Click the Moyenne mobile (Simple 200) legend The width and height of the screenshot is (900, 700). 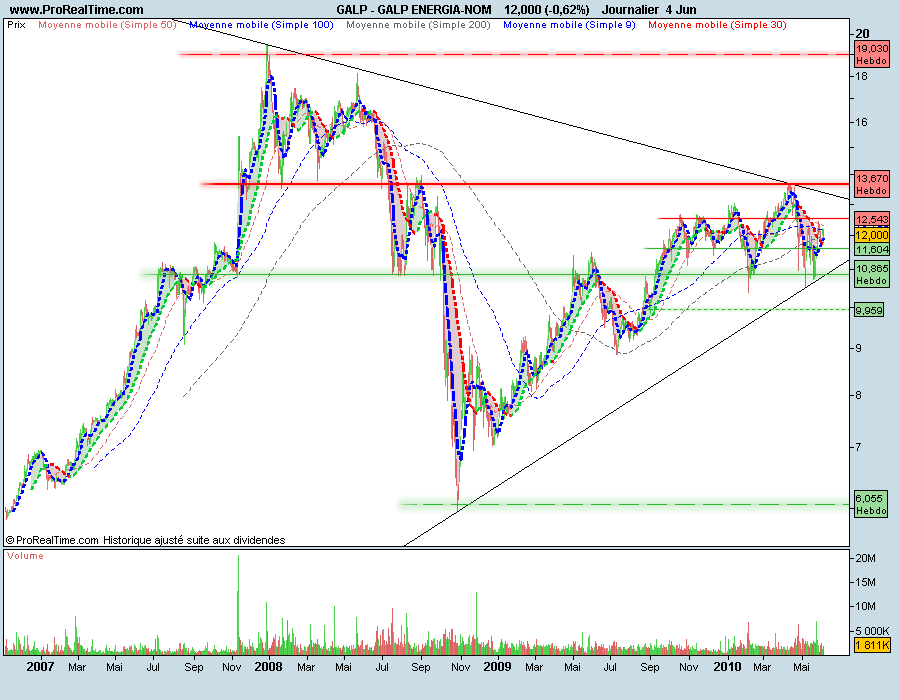[x=418, y=25]
